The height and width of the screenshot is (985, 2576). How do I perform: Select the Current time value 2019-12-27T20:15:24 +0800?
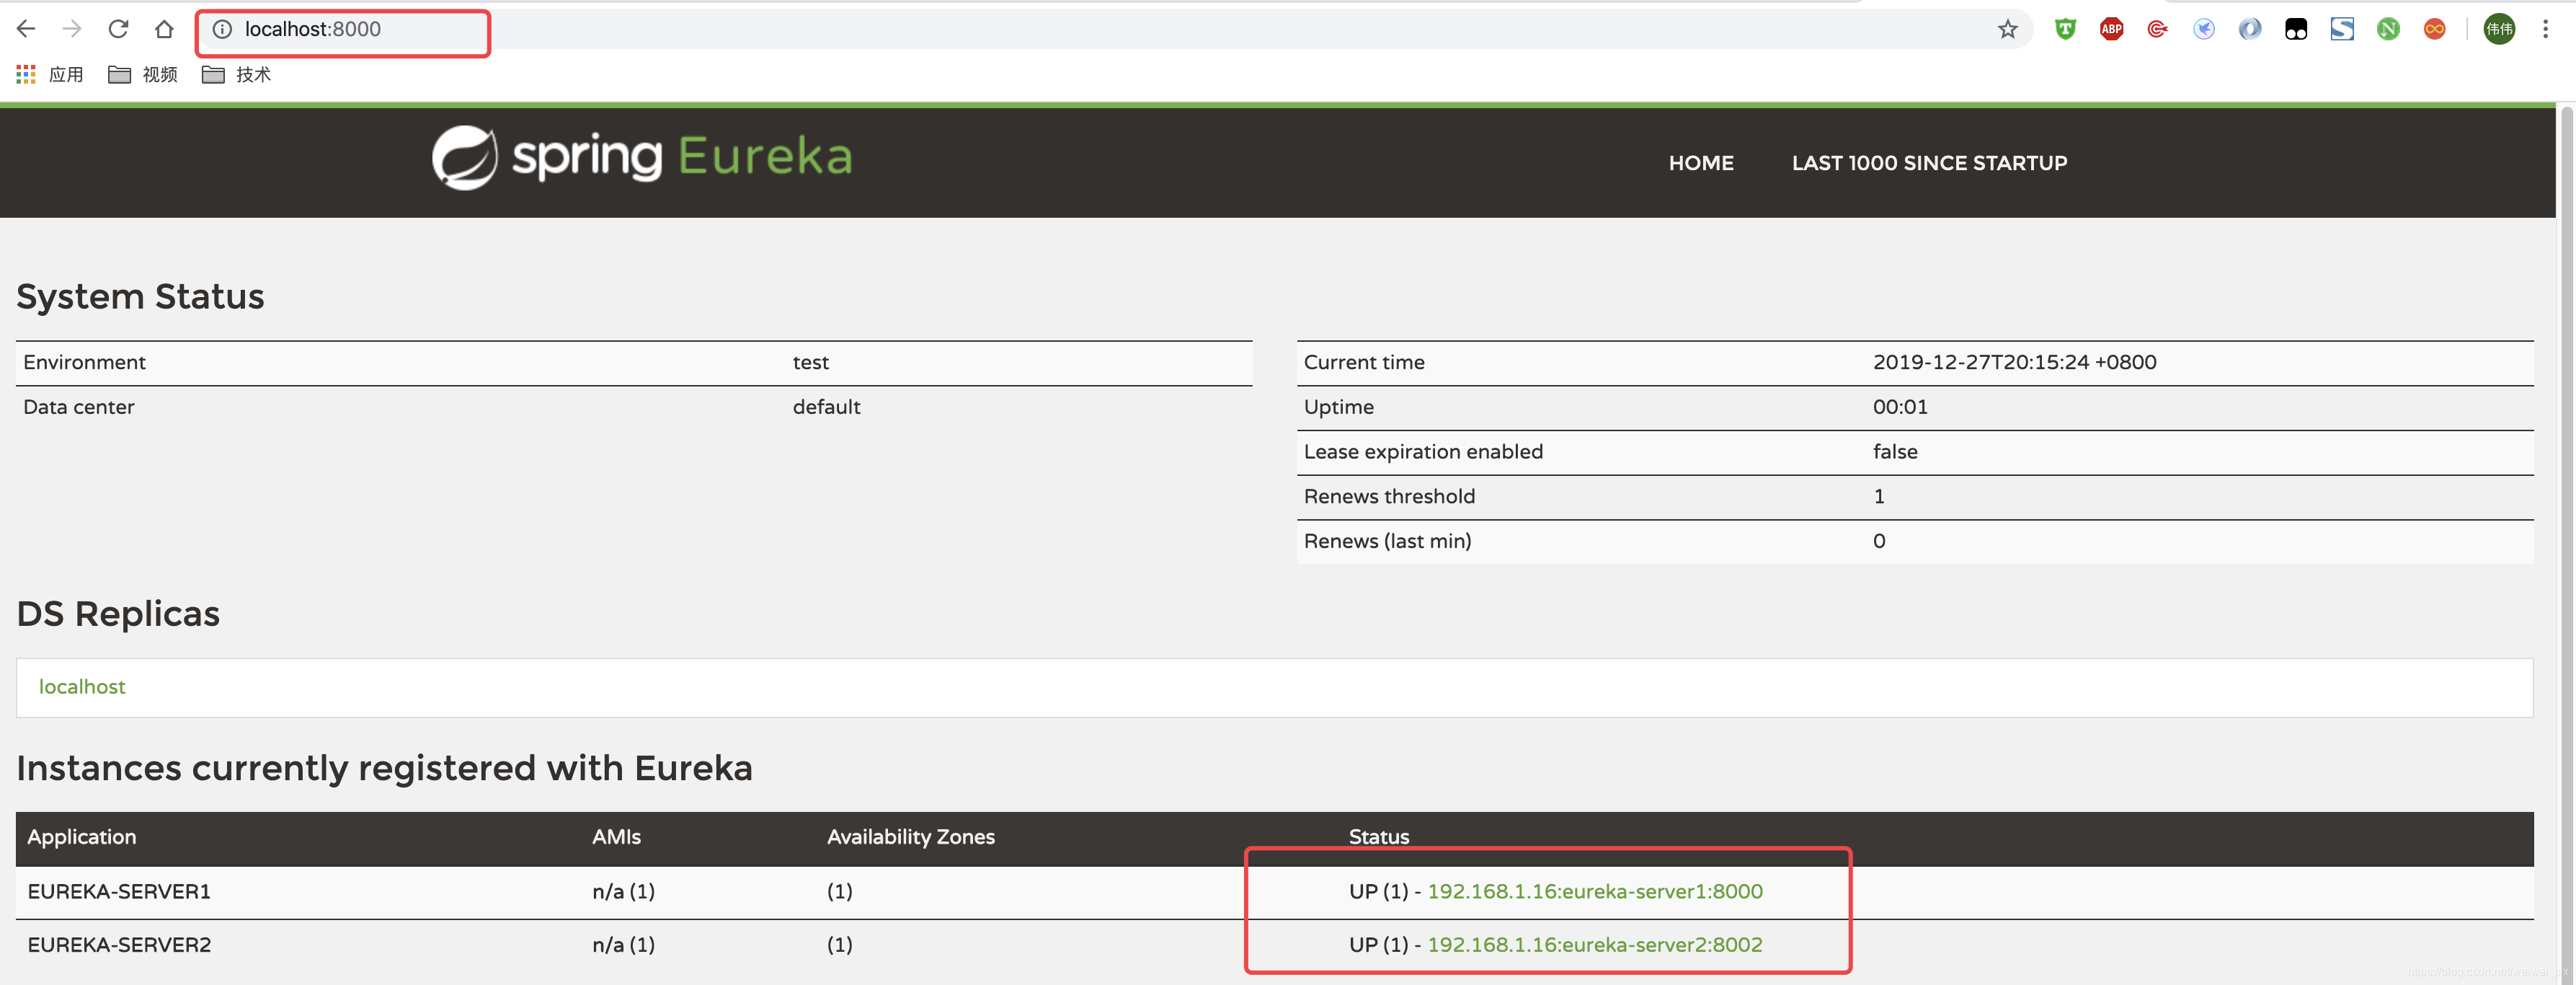2014,363
